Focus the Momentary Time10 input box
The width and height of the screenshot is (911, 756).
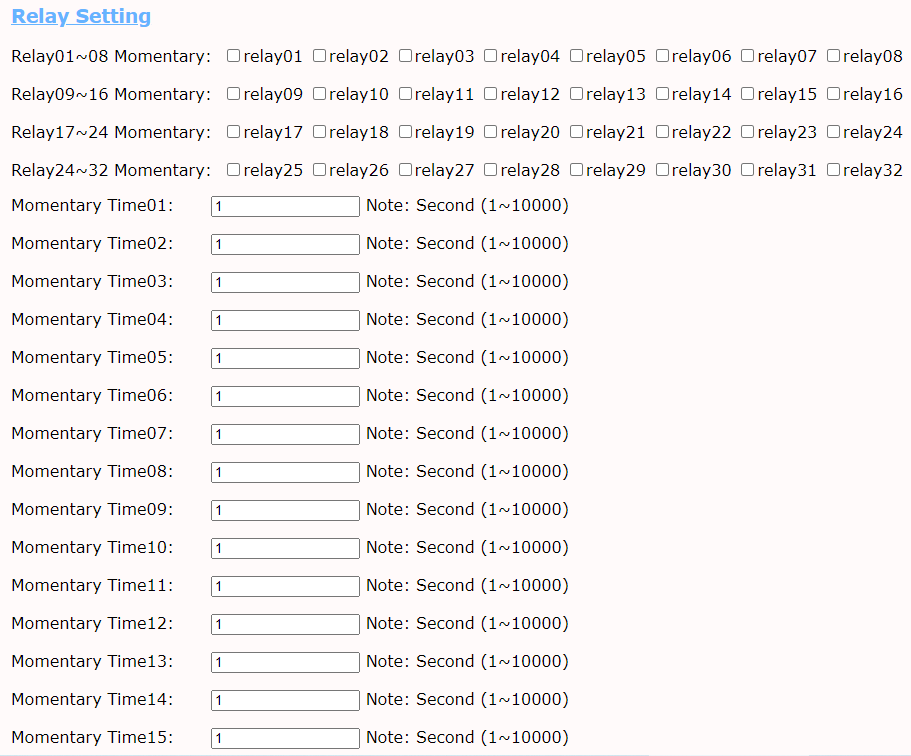coord(285,549)
